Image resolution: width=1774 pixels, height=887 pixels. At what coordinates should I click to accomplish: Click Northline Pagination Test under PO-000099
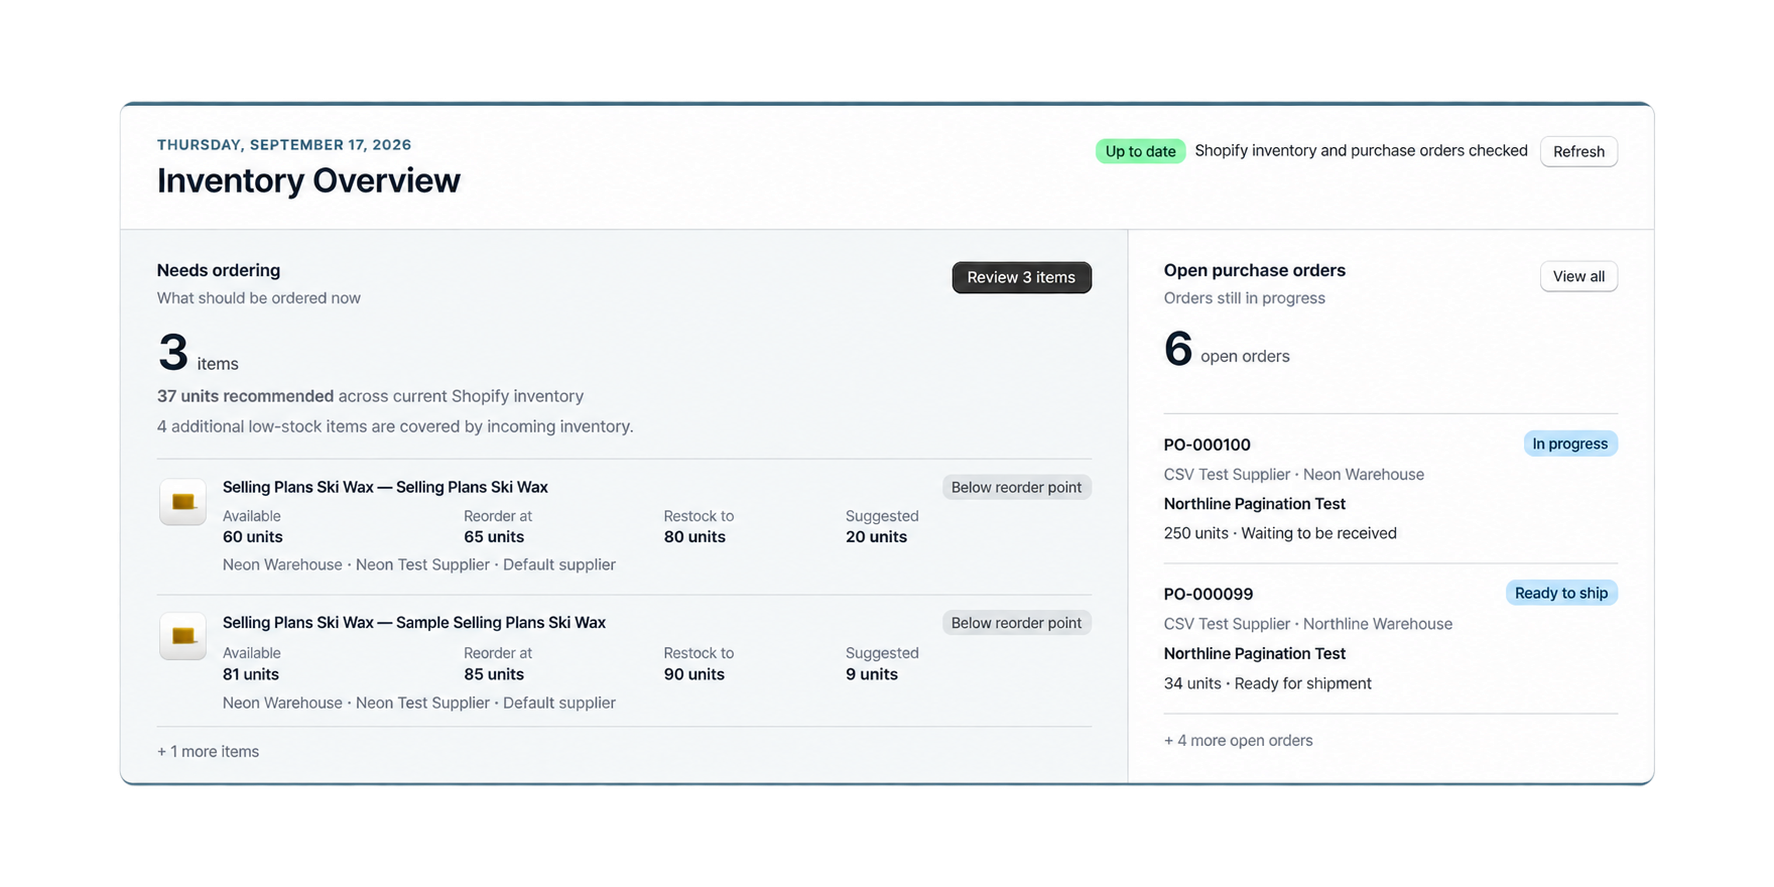point(1255,653)
